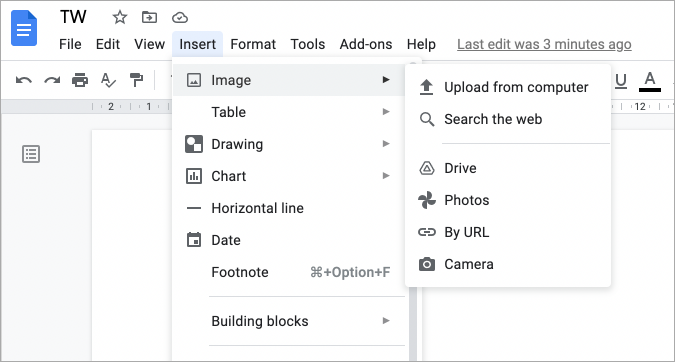Open the Tools menu
Image resolution: width=675 pixels, height=362 pixels.
click(x=308, y=44)
